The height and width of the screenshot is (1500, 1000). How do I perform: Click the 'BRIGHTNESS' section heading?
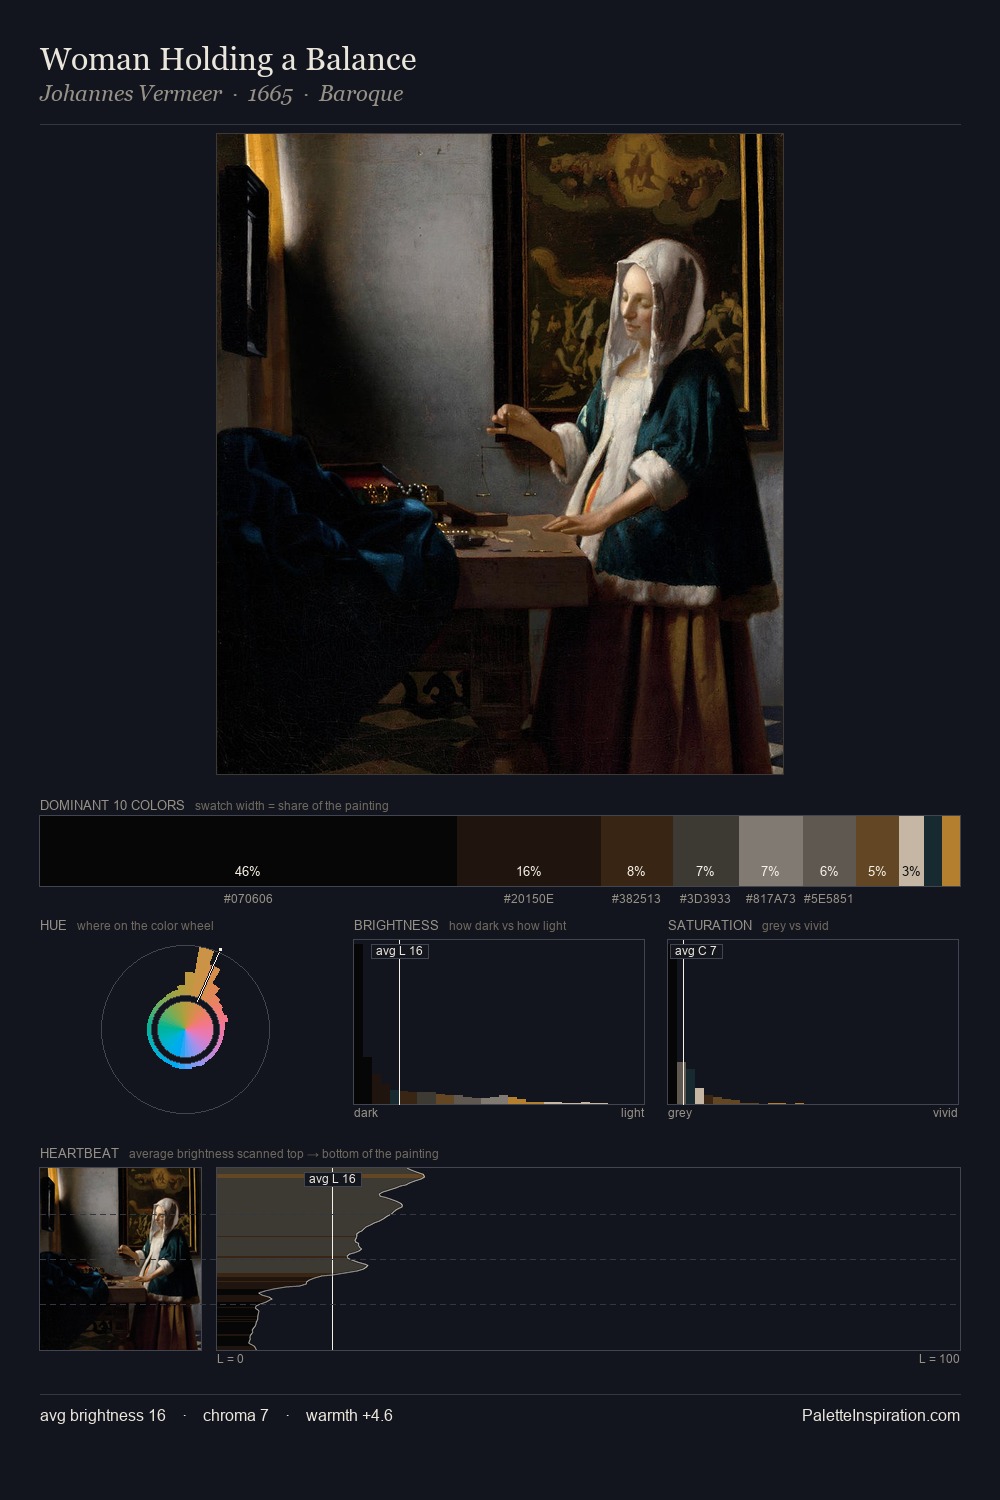(x=396, y=925)
